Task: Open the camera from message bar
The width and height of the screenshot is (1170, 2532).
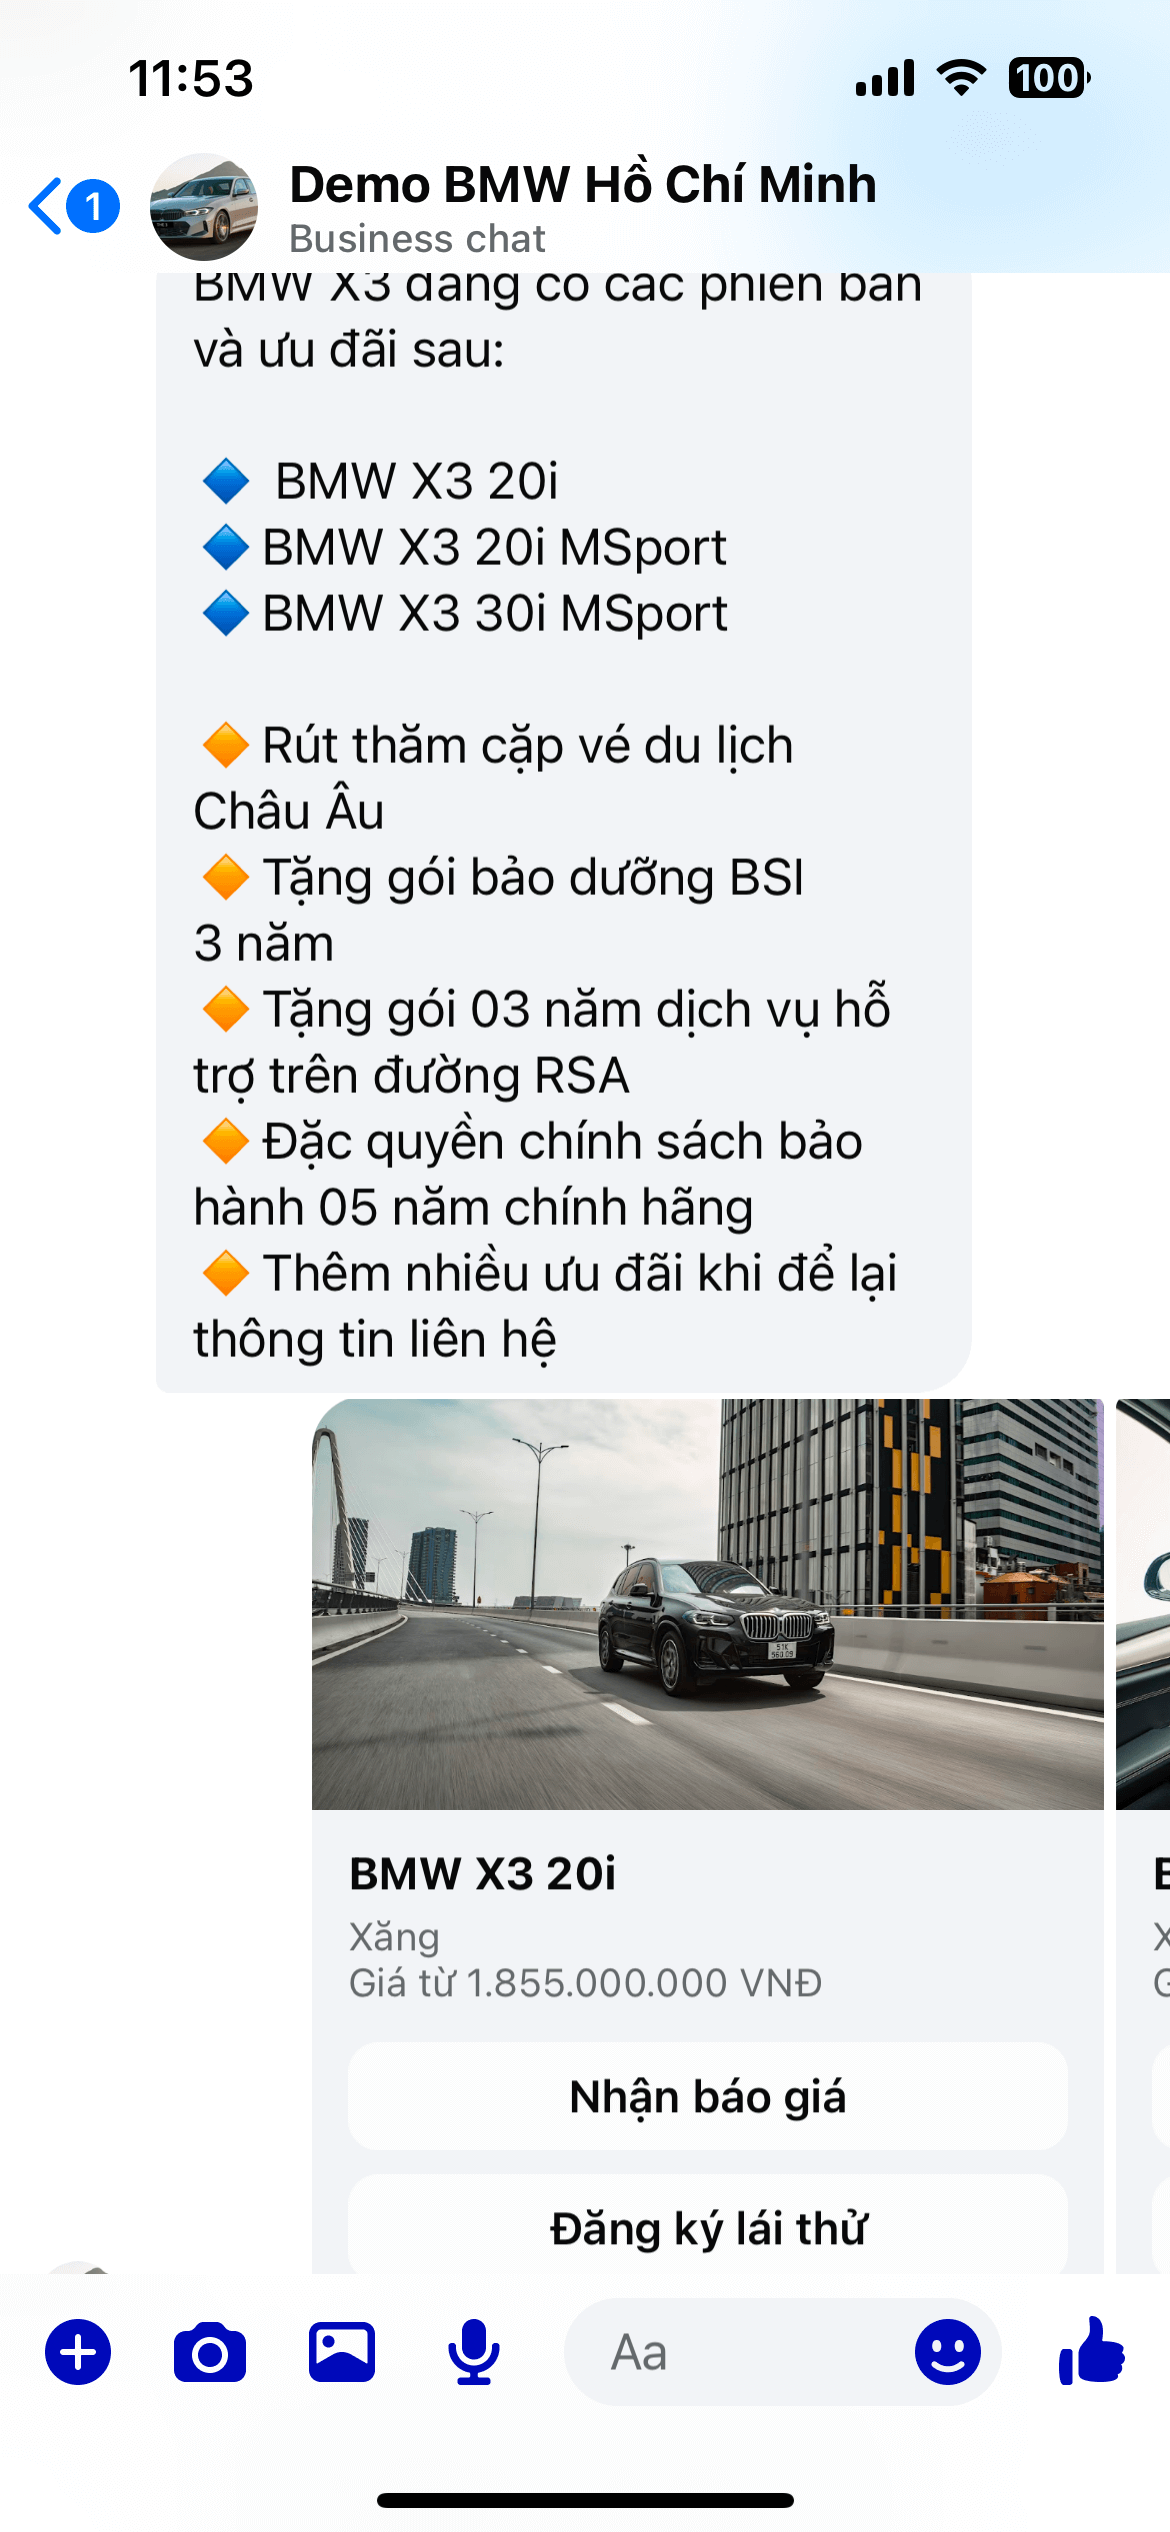Action: [x=210, y=2352]
